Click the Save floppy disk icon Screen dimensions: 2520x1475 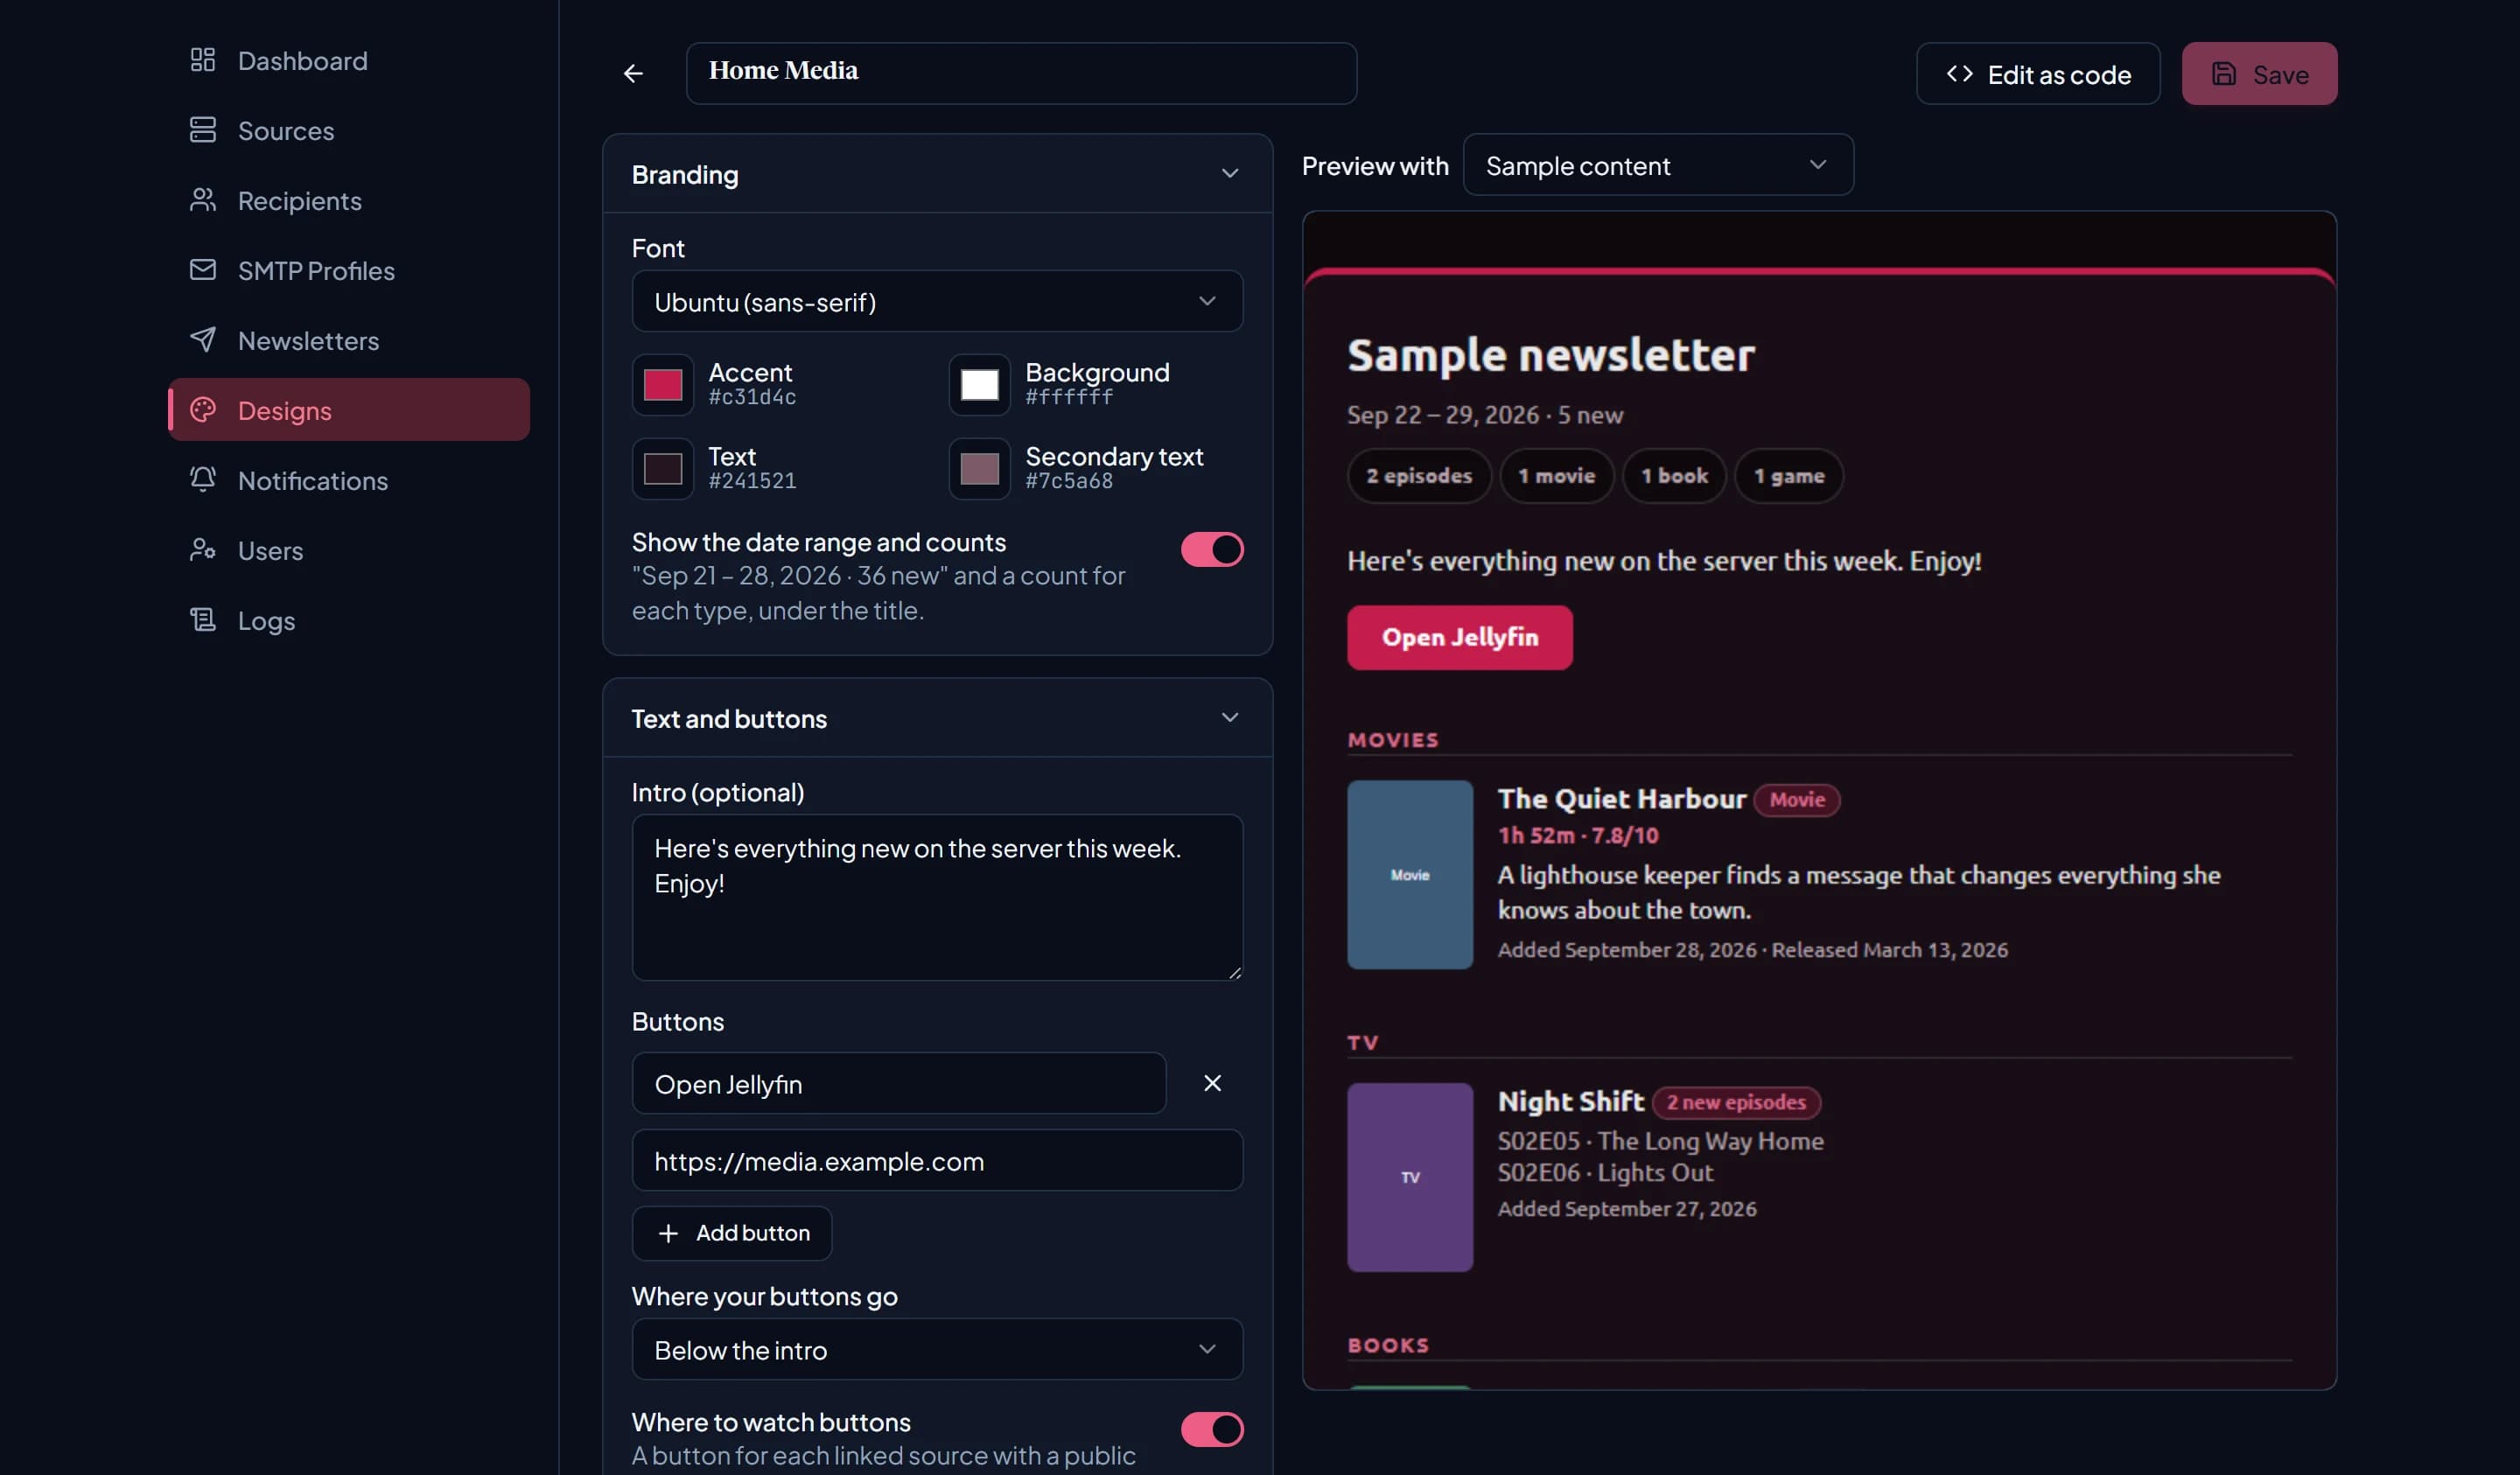2223,74
